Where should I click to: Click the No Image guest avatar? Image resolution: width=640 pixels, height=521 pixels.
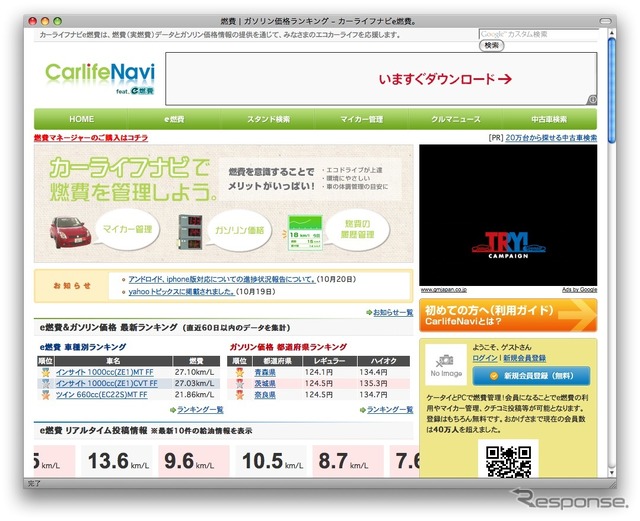[x=446, y=365]
